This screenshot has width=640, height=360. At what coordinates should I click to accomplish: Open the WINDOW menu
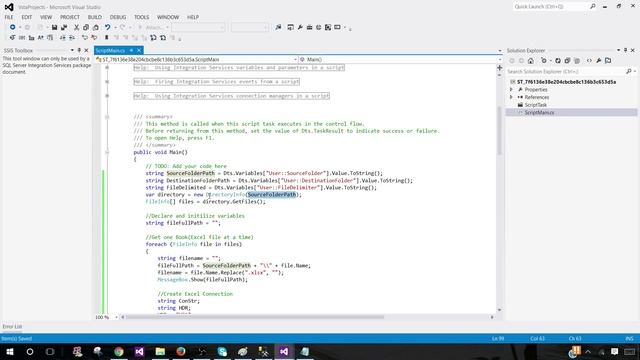[x=168, y=17]
